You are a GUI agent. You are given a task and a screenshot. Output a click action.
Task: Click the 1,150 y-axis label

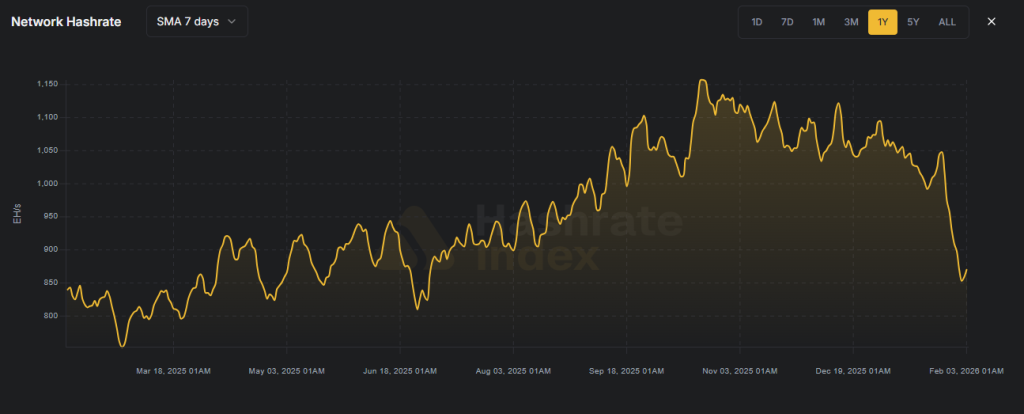pyautogui.click(x=45, y=84)
